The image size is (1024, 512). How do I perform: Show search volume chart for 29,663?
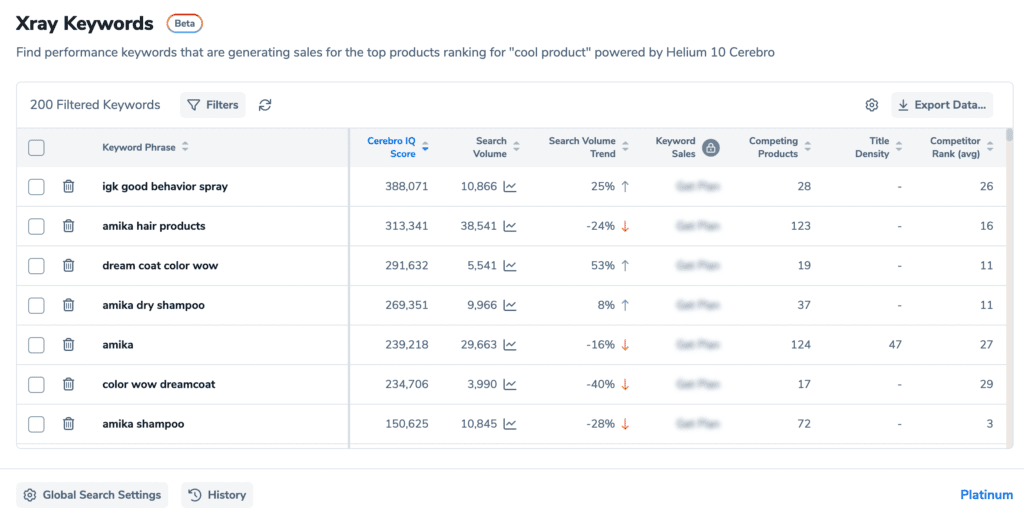tap(510, 345)
